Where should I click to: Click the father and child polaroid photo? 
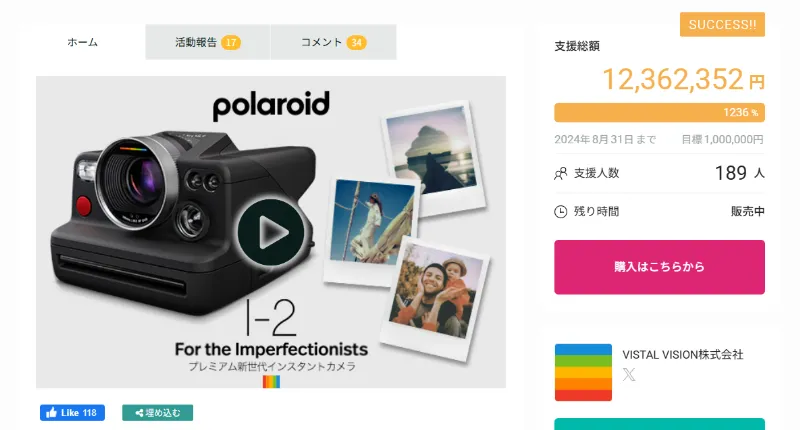pyautogui.click(x=435, y=298)
